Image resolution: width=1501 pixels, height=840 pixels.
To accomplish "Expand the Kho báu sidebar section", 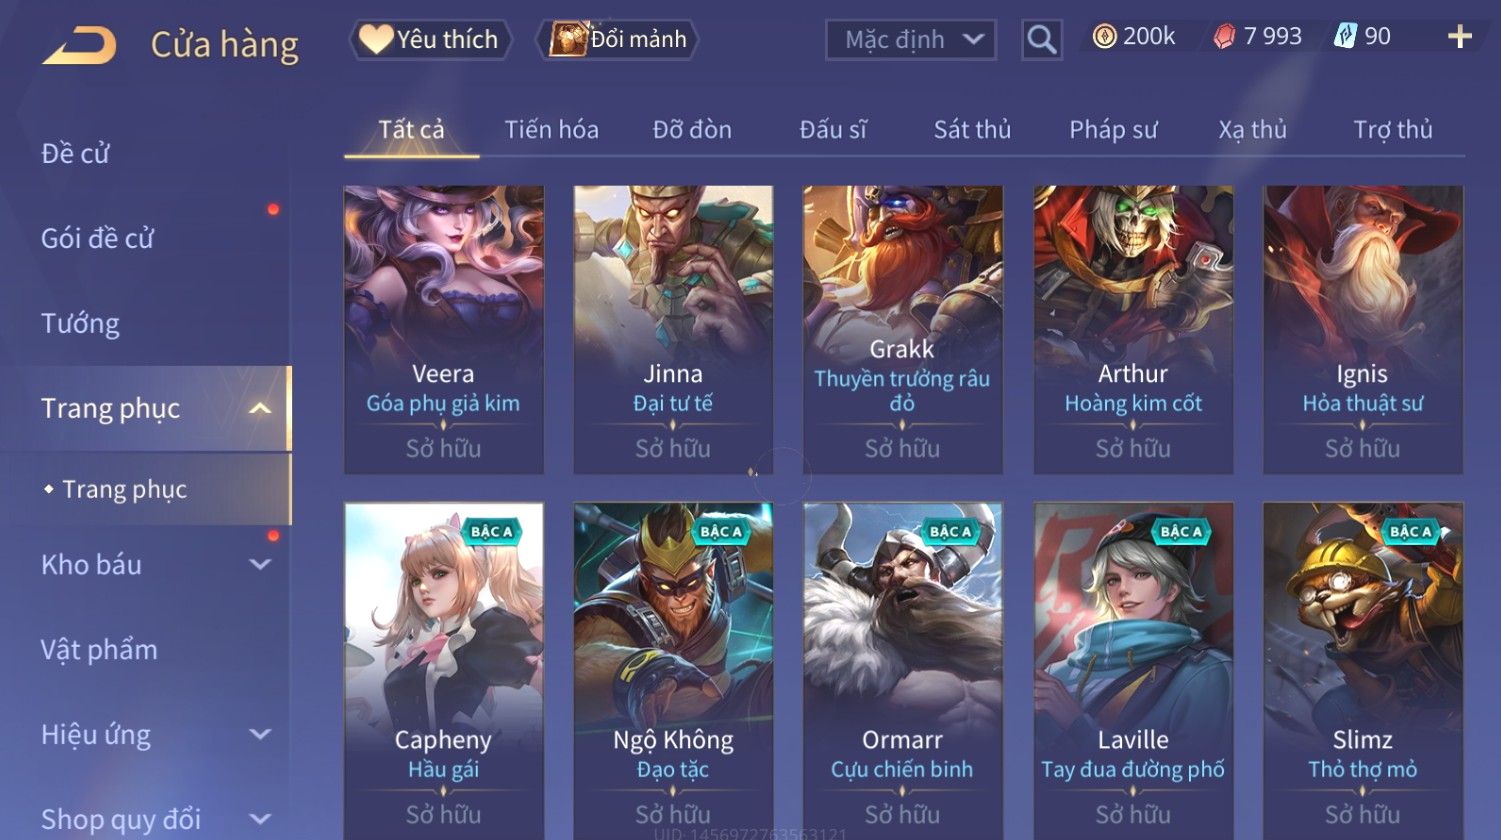I will 260,564.
